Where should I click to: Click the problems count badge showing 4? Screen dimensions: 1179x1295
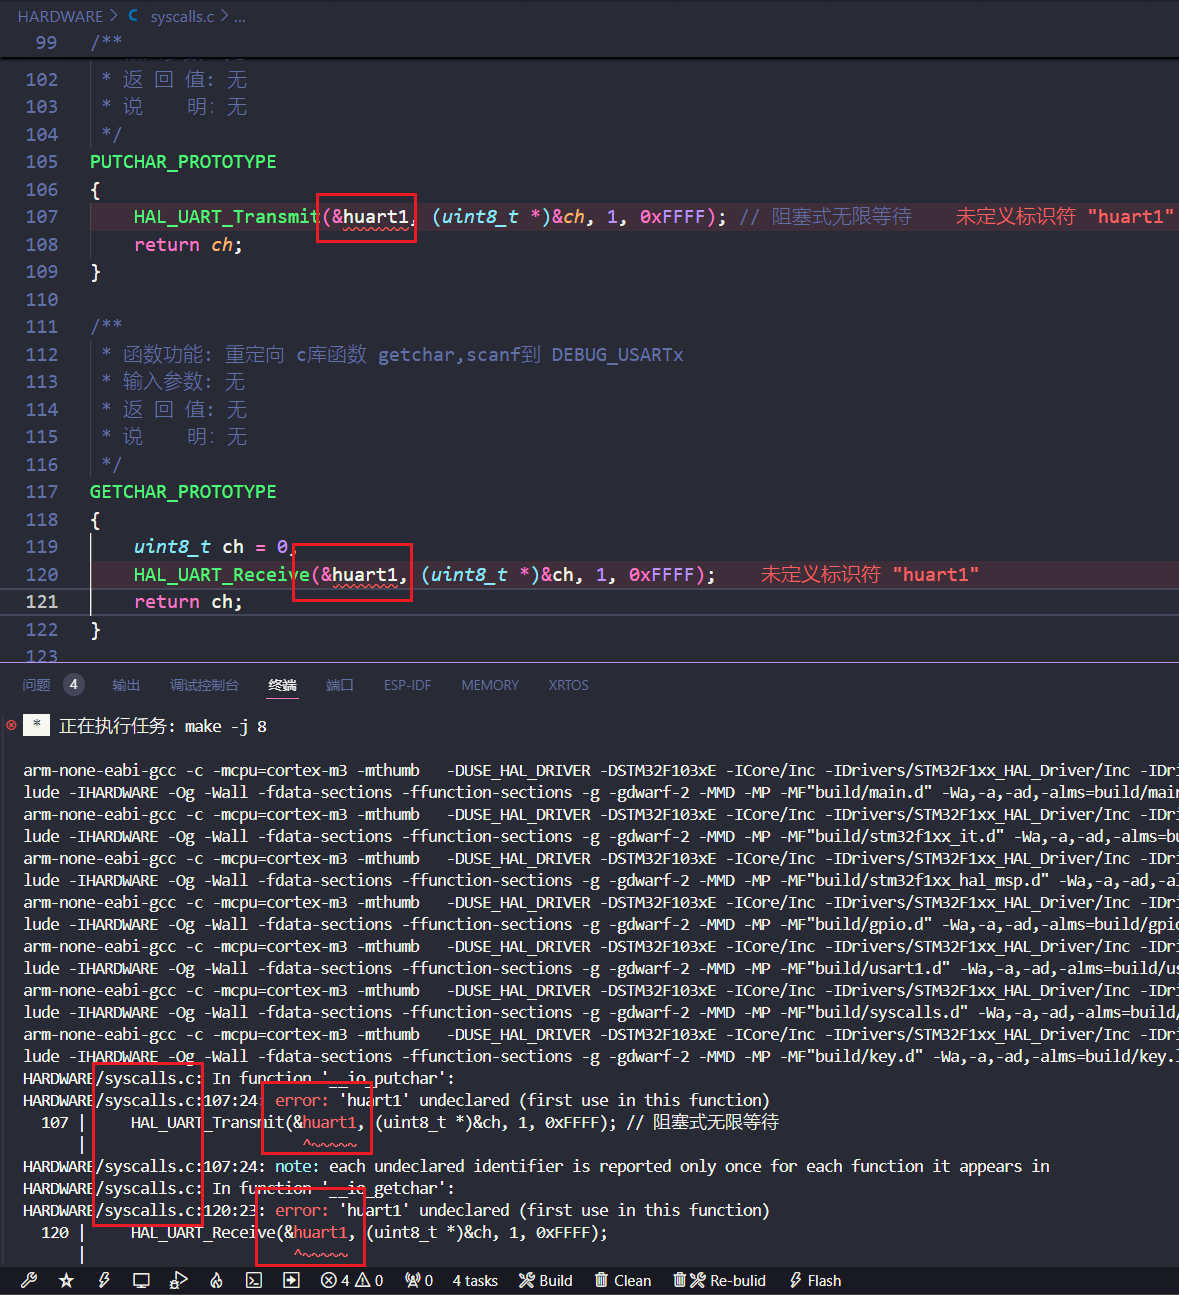coord(73,685)
